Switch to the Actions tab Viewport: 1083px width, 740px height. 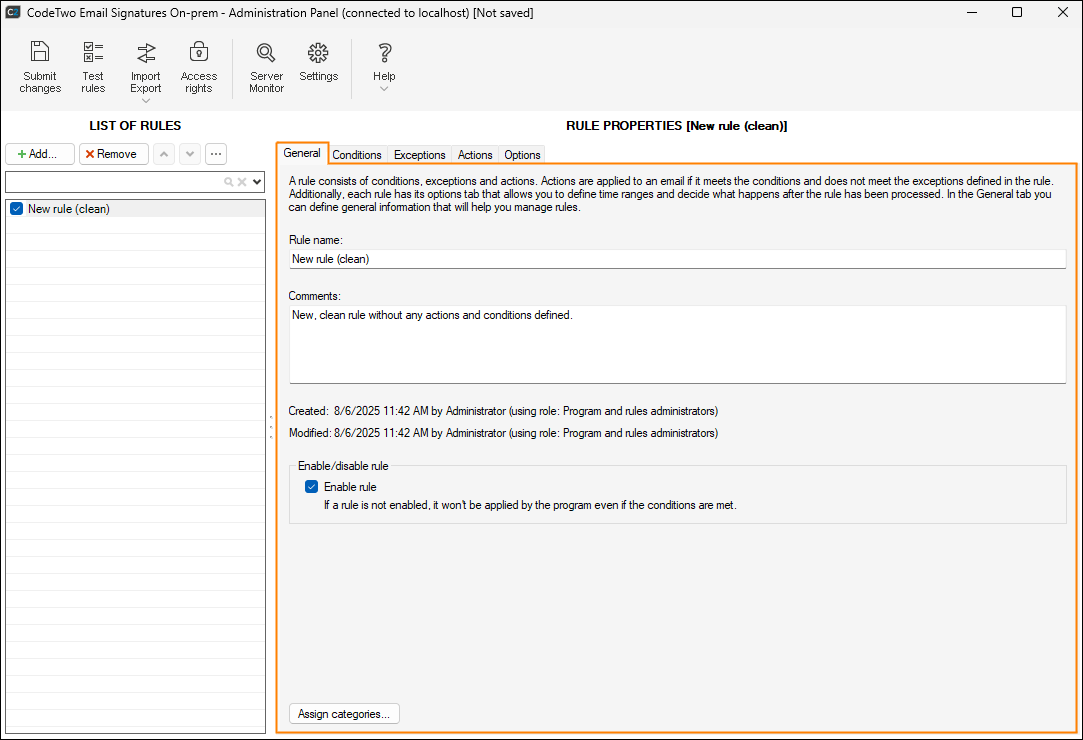click(x=475, y=155)
